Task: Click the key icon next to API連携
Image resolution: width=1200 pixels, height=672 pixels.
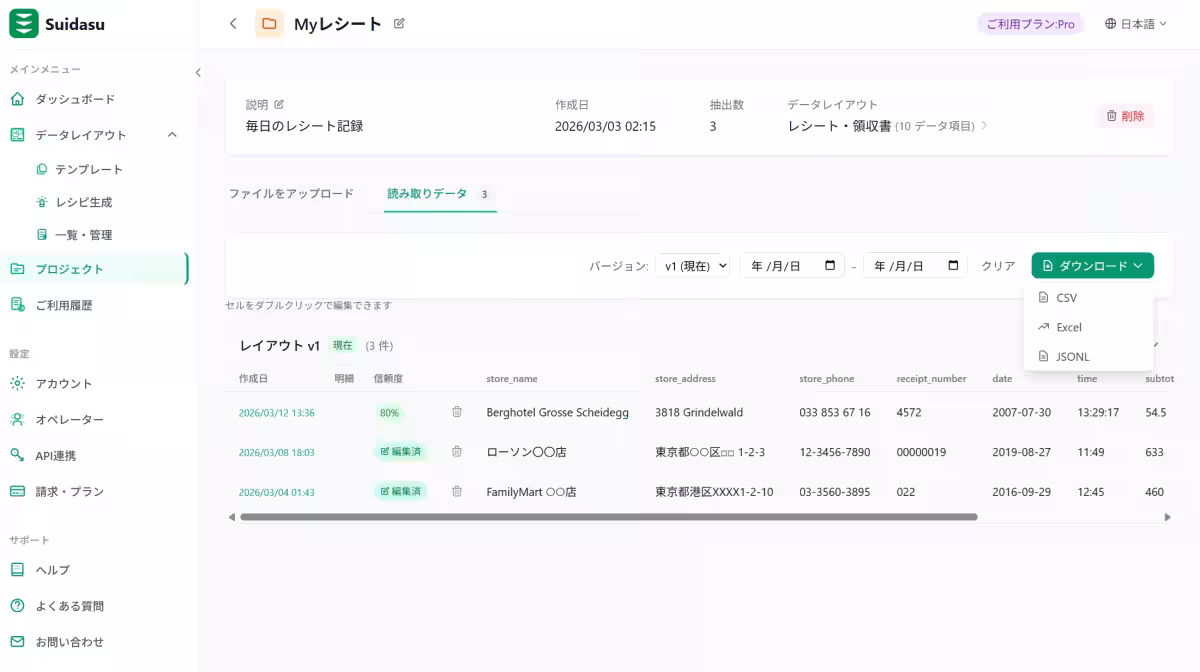Action: 17,455
